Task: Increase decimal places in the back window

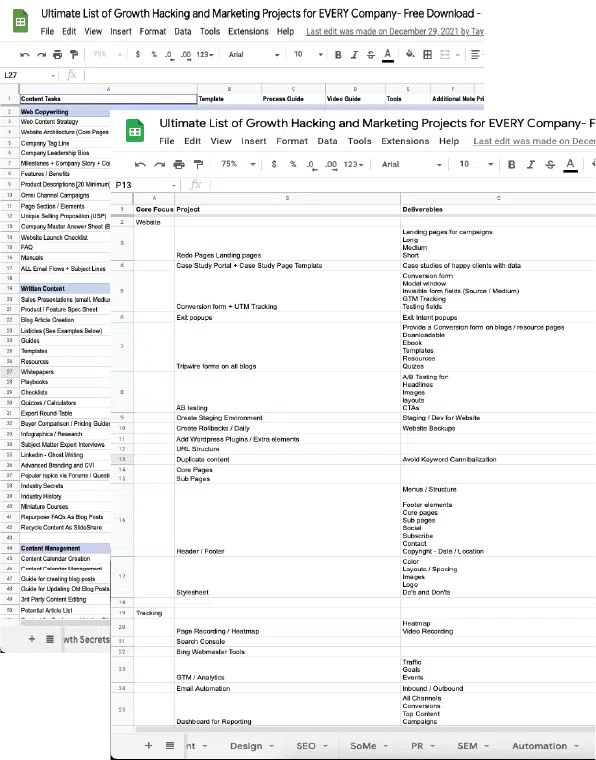Action: click(x=186, y=55)
